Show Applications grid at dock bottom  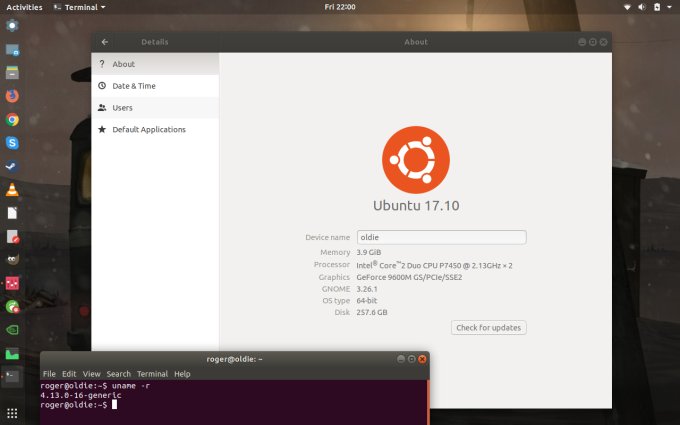tap(12, 412)
